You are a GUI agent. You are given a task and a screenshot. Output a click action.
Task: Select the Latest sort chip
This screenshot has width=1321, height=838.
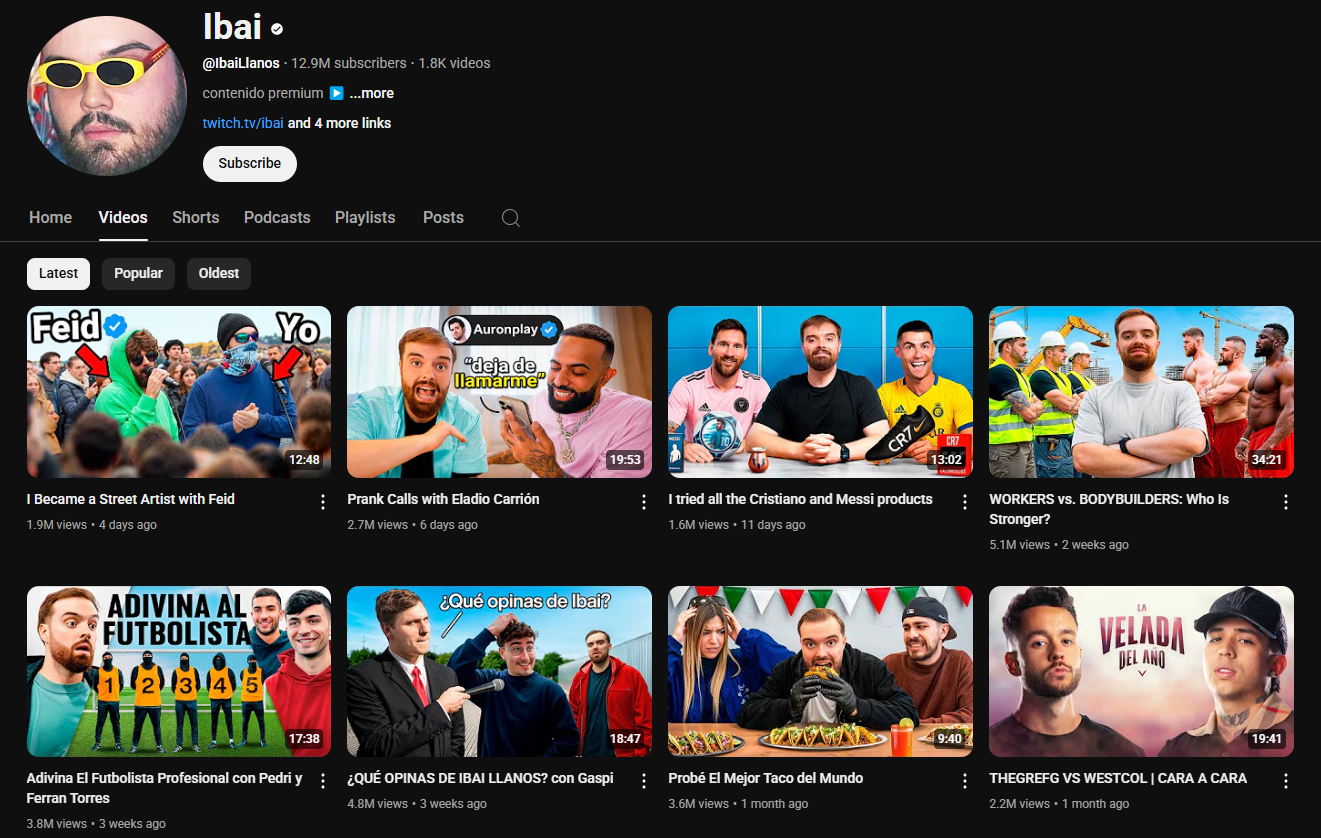tap(59, 274)
